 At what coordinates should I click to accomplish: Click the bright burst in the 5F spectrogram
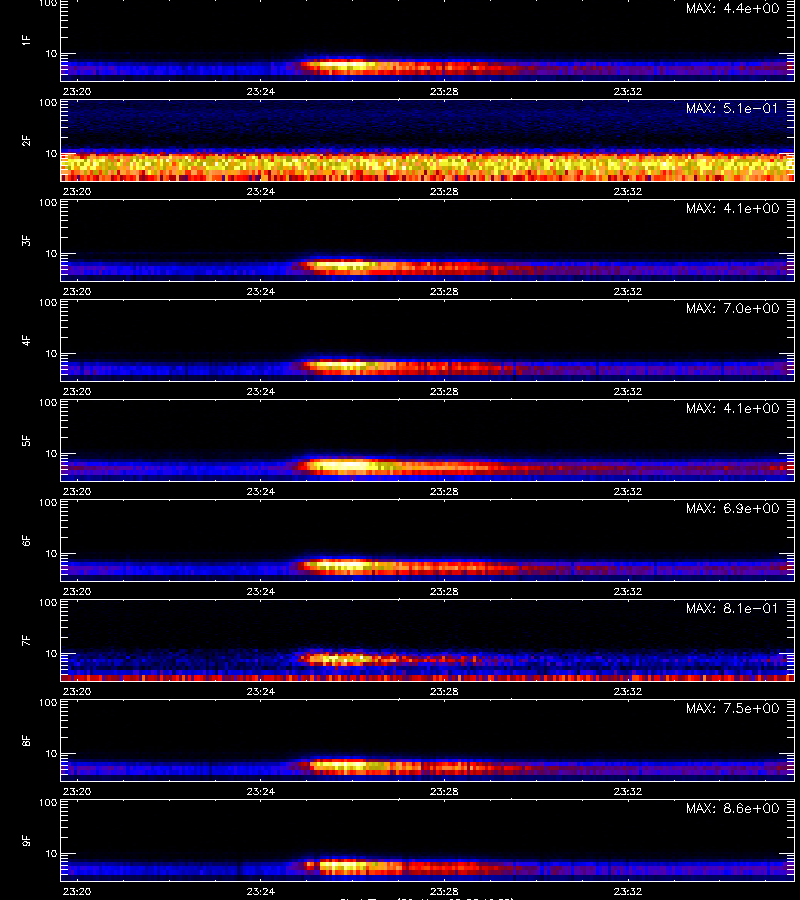coord(343,465)
